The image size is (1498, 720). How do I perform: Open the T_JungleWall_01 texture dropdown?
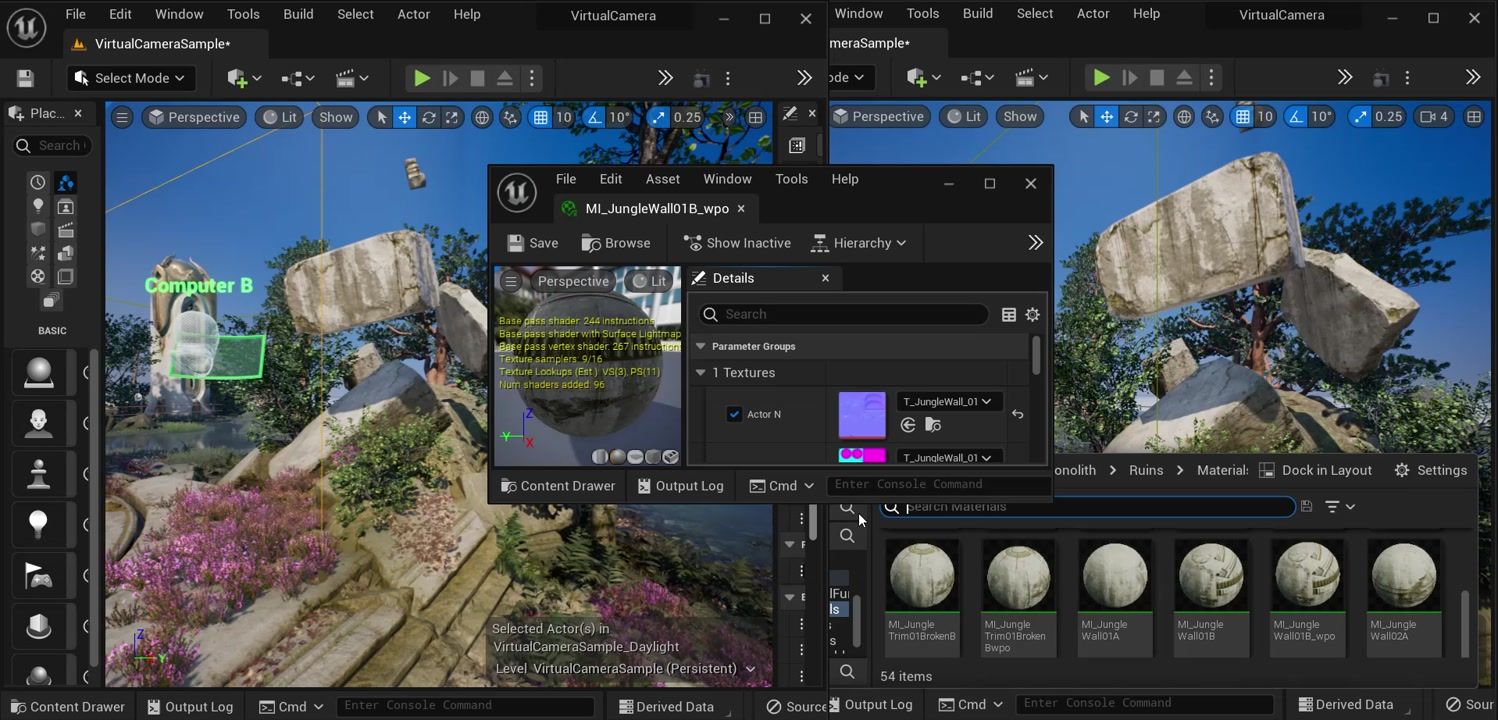946,401
